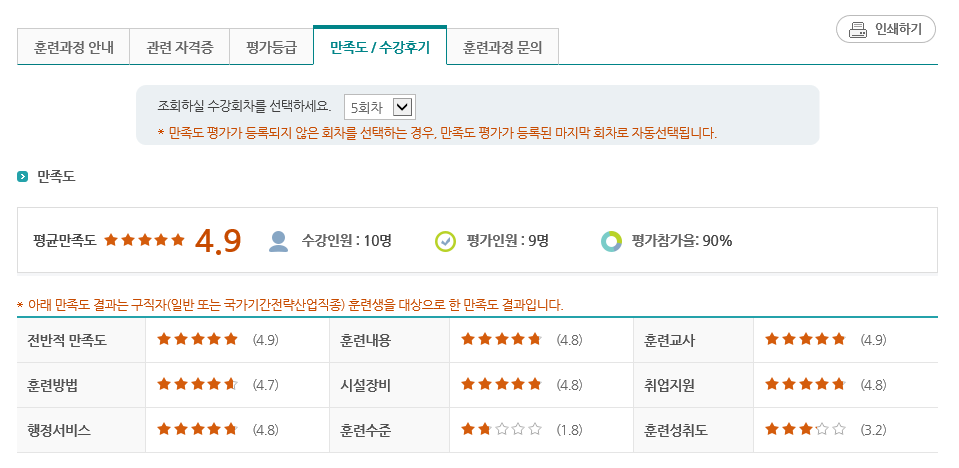Click the large 4.9 average score
The height and width of the screenshot is (468, 959).
click(x=218, y=241)
